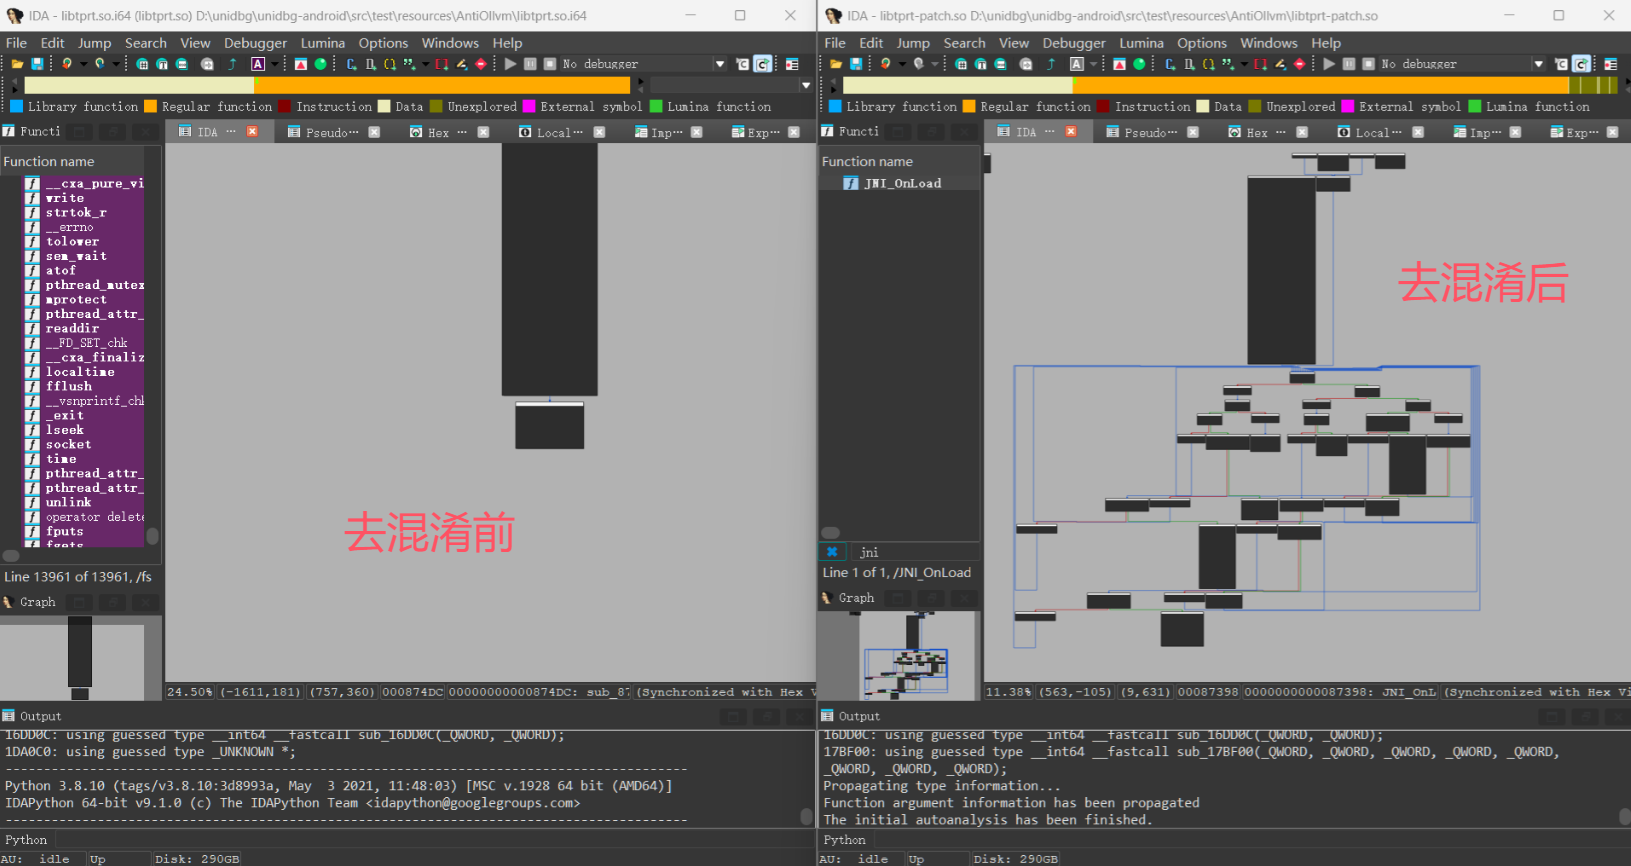Click the Save icon in left IDA toolbar
Screen dimensions: 1631x866
(x=37, y=64)
